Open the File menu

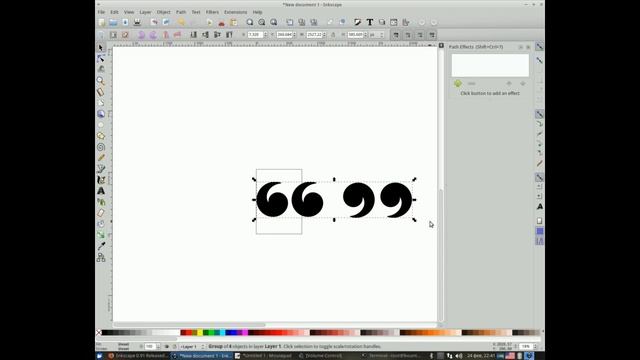(101, 12)
